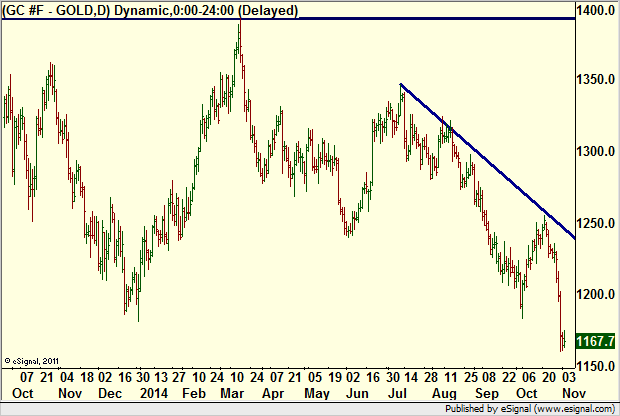Screen dimensions: 620x416
Task: Click the Oct month label at left
Action: point(23,393)
